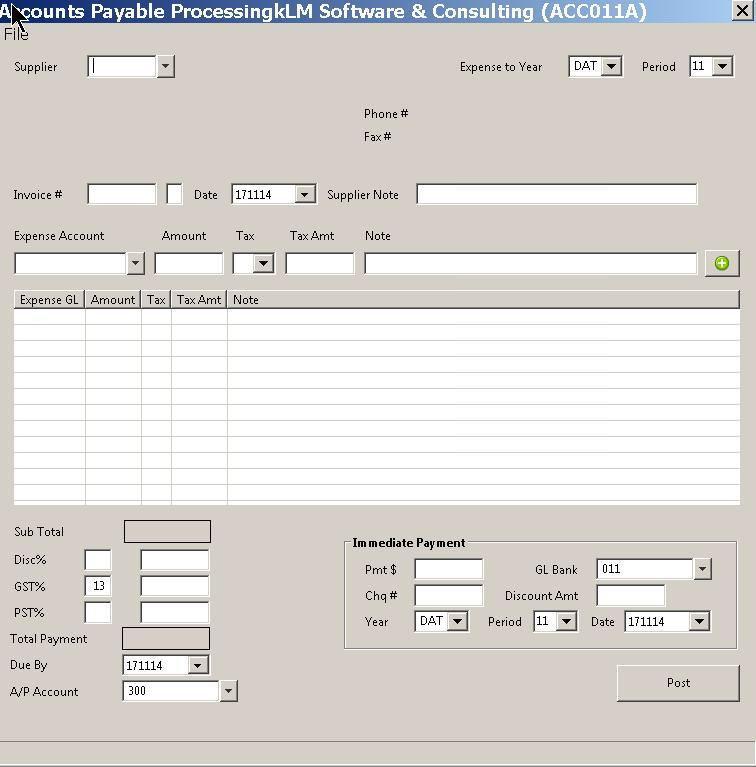Click the Note column header in grid
The image size is (756, 767).
[483, 300]
